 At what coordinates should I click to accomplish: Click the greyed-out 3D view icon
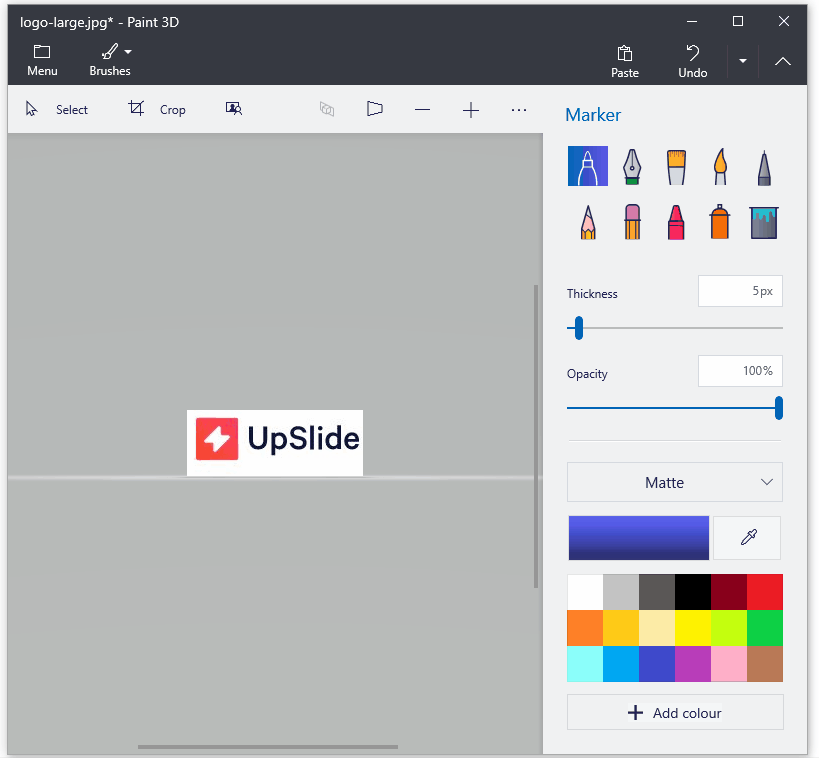pyautogui.click(x=327, y=109)
